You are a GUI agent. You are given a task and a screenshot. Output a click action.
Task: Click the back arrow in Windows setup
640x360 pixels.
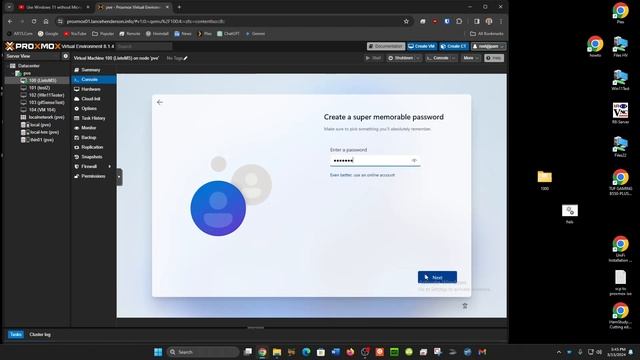160,102
